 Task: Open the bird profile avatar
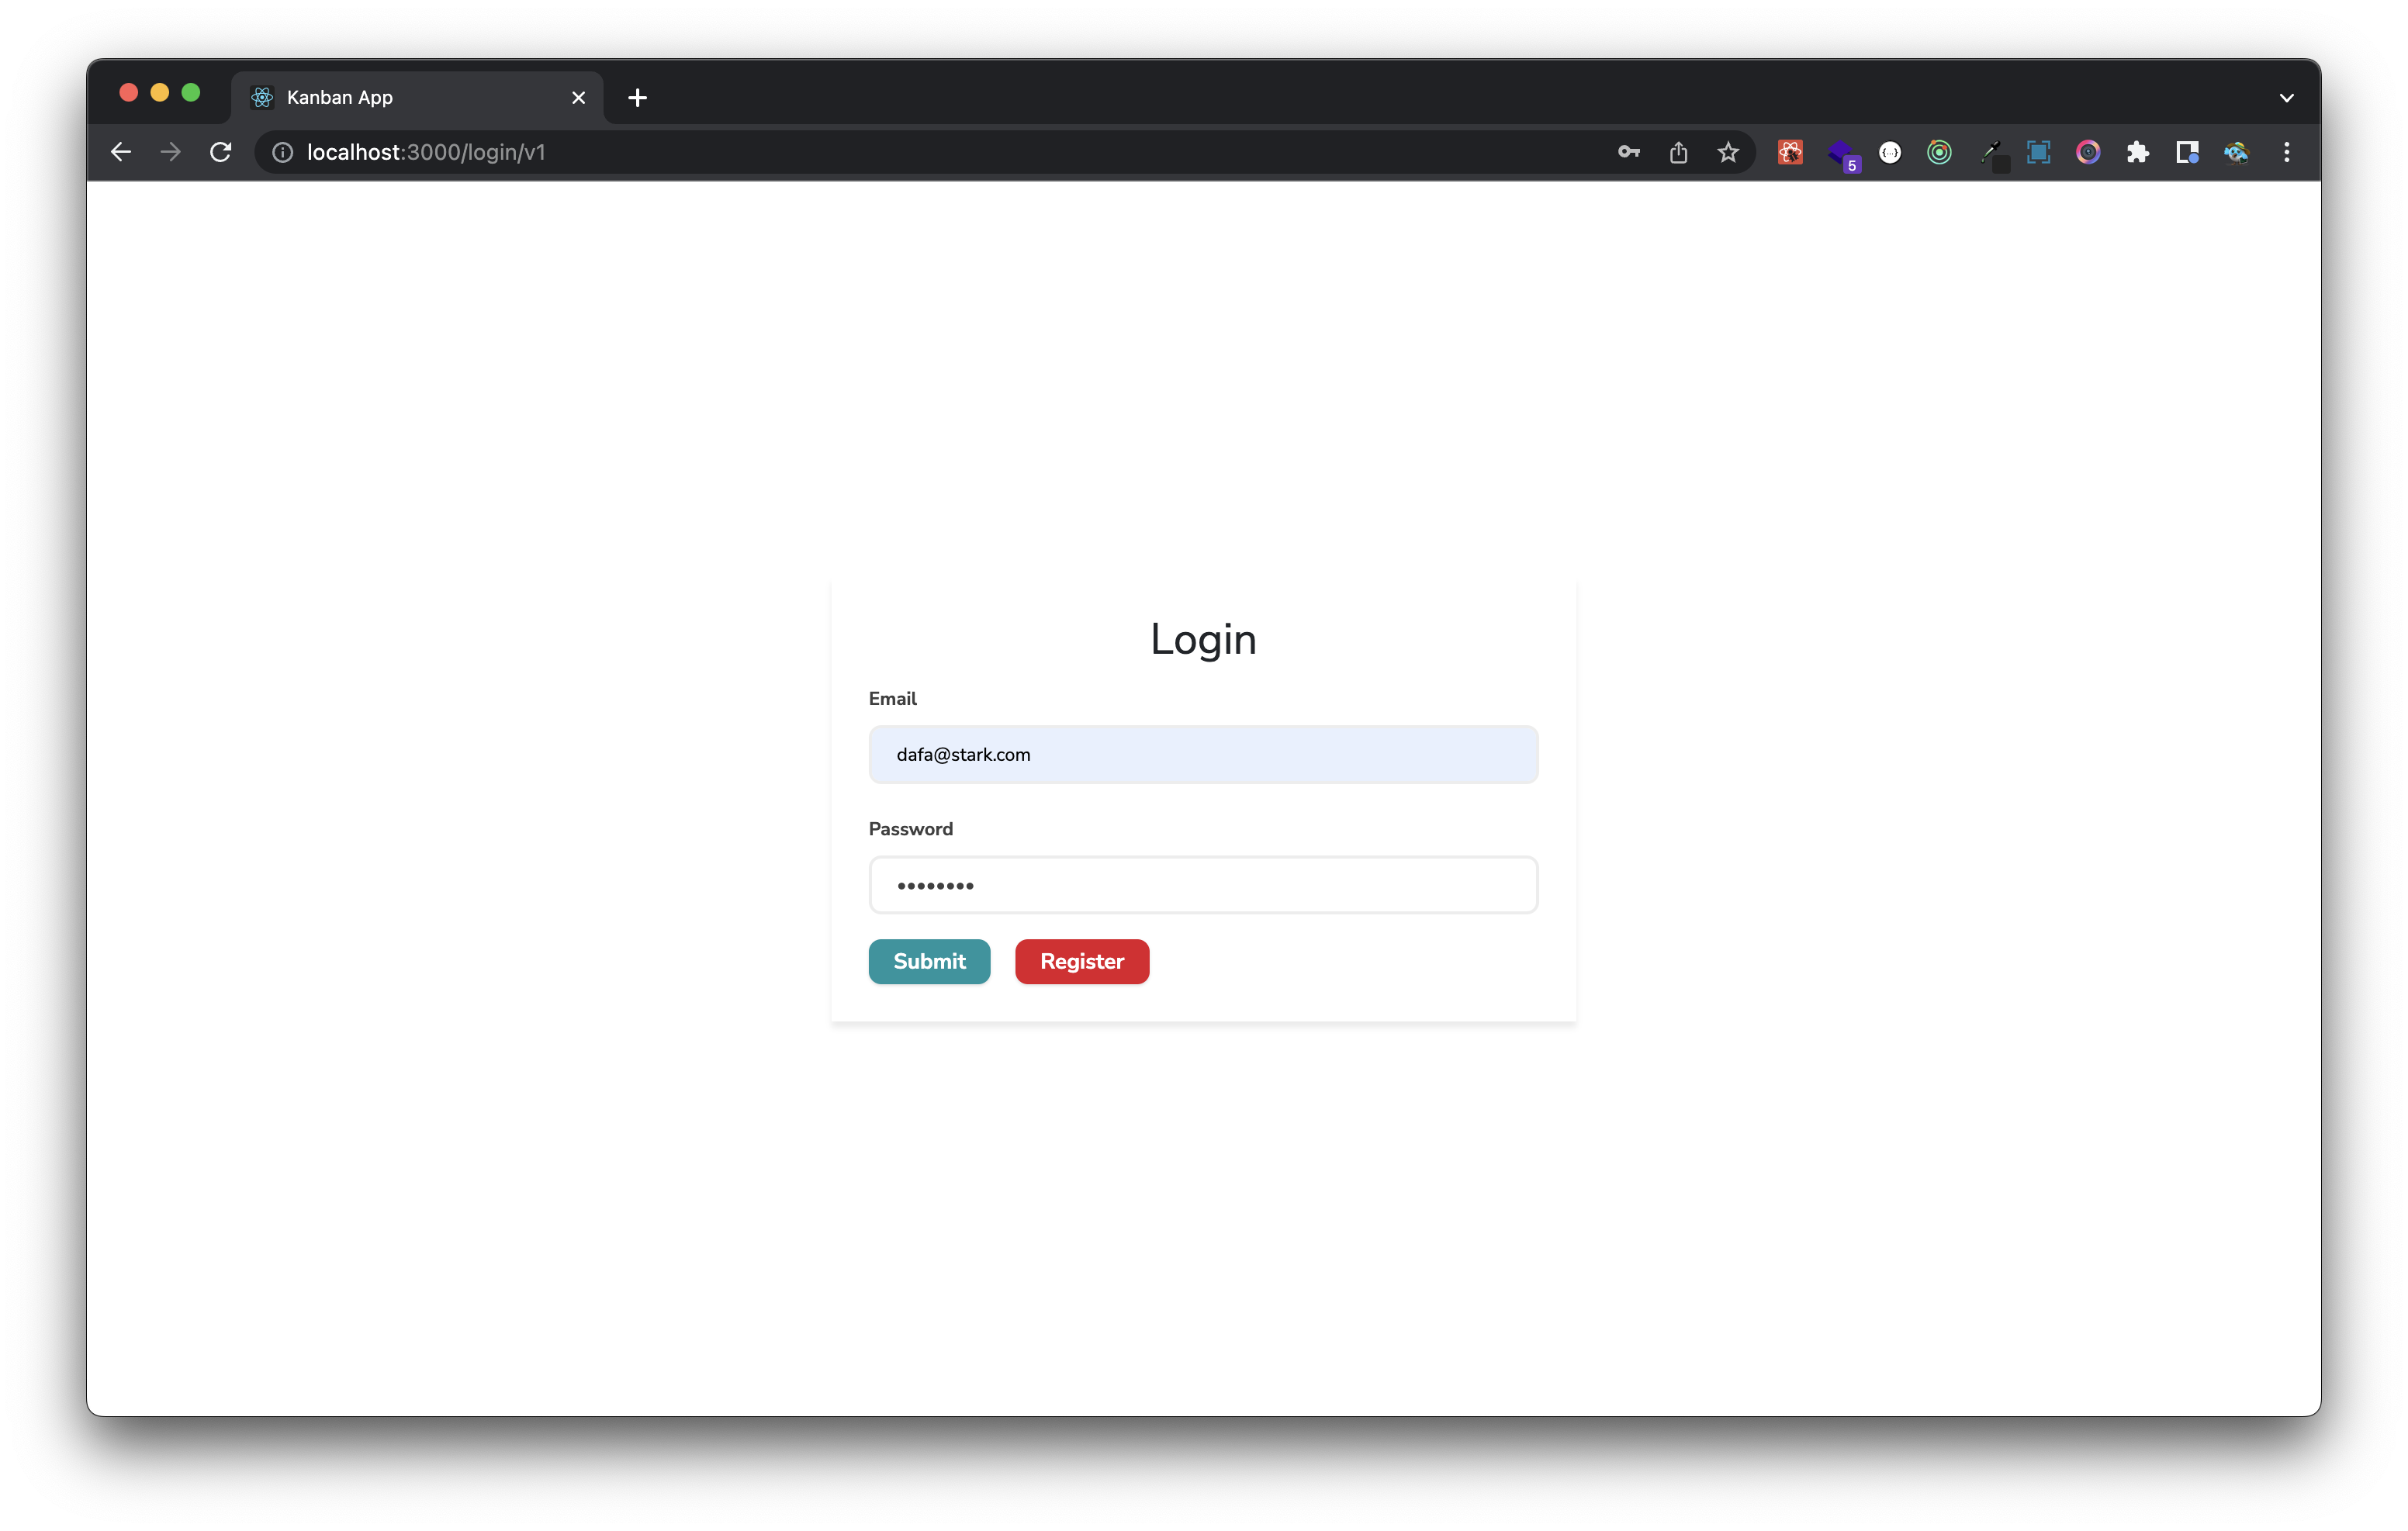tap(2236, 152)
